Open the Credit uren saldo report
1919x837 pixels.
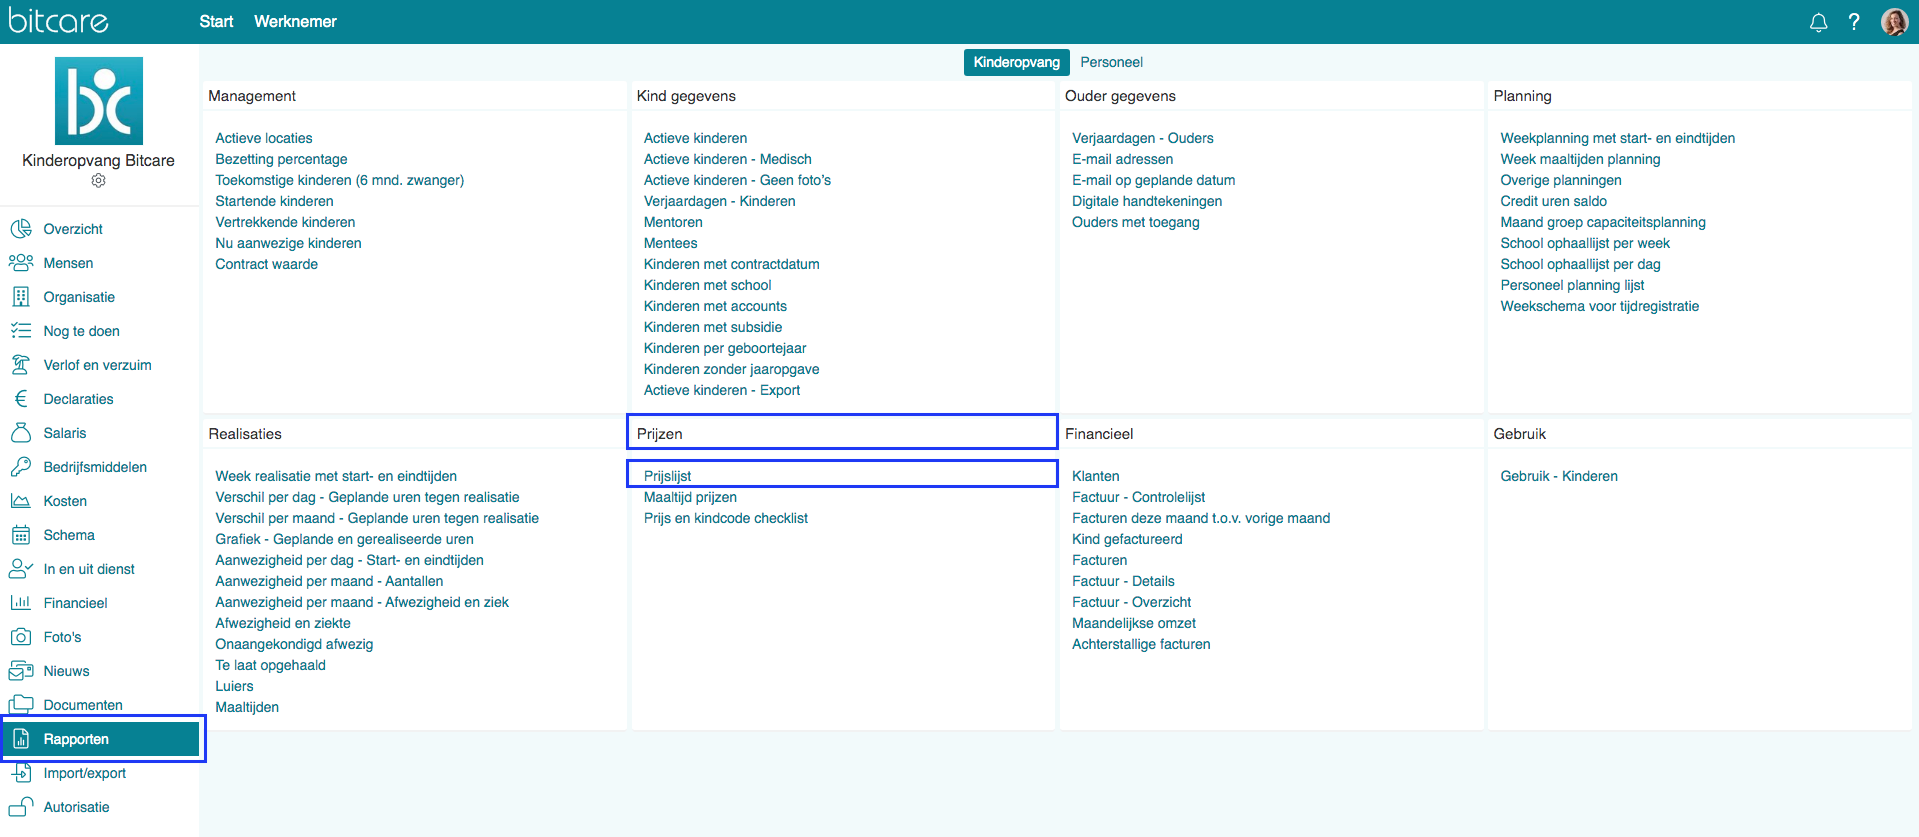point(1553,201)
